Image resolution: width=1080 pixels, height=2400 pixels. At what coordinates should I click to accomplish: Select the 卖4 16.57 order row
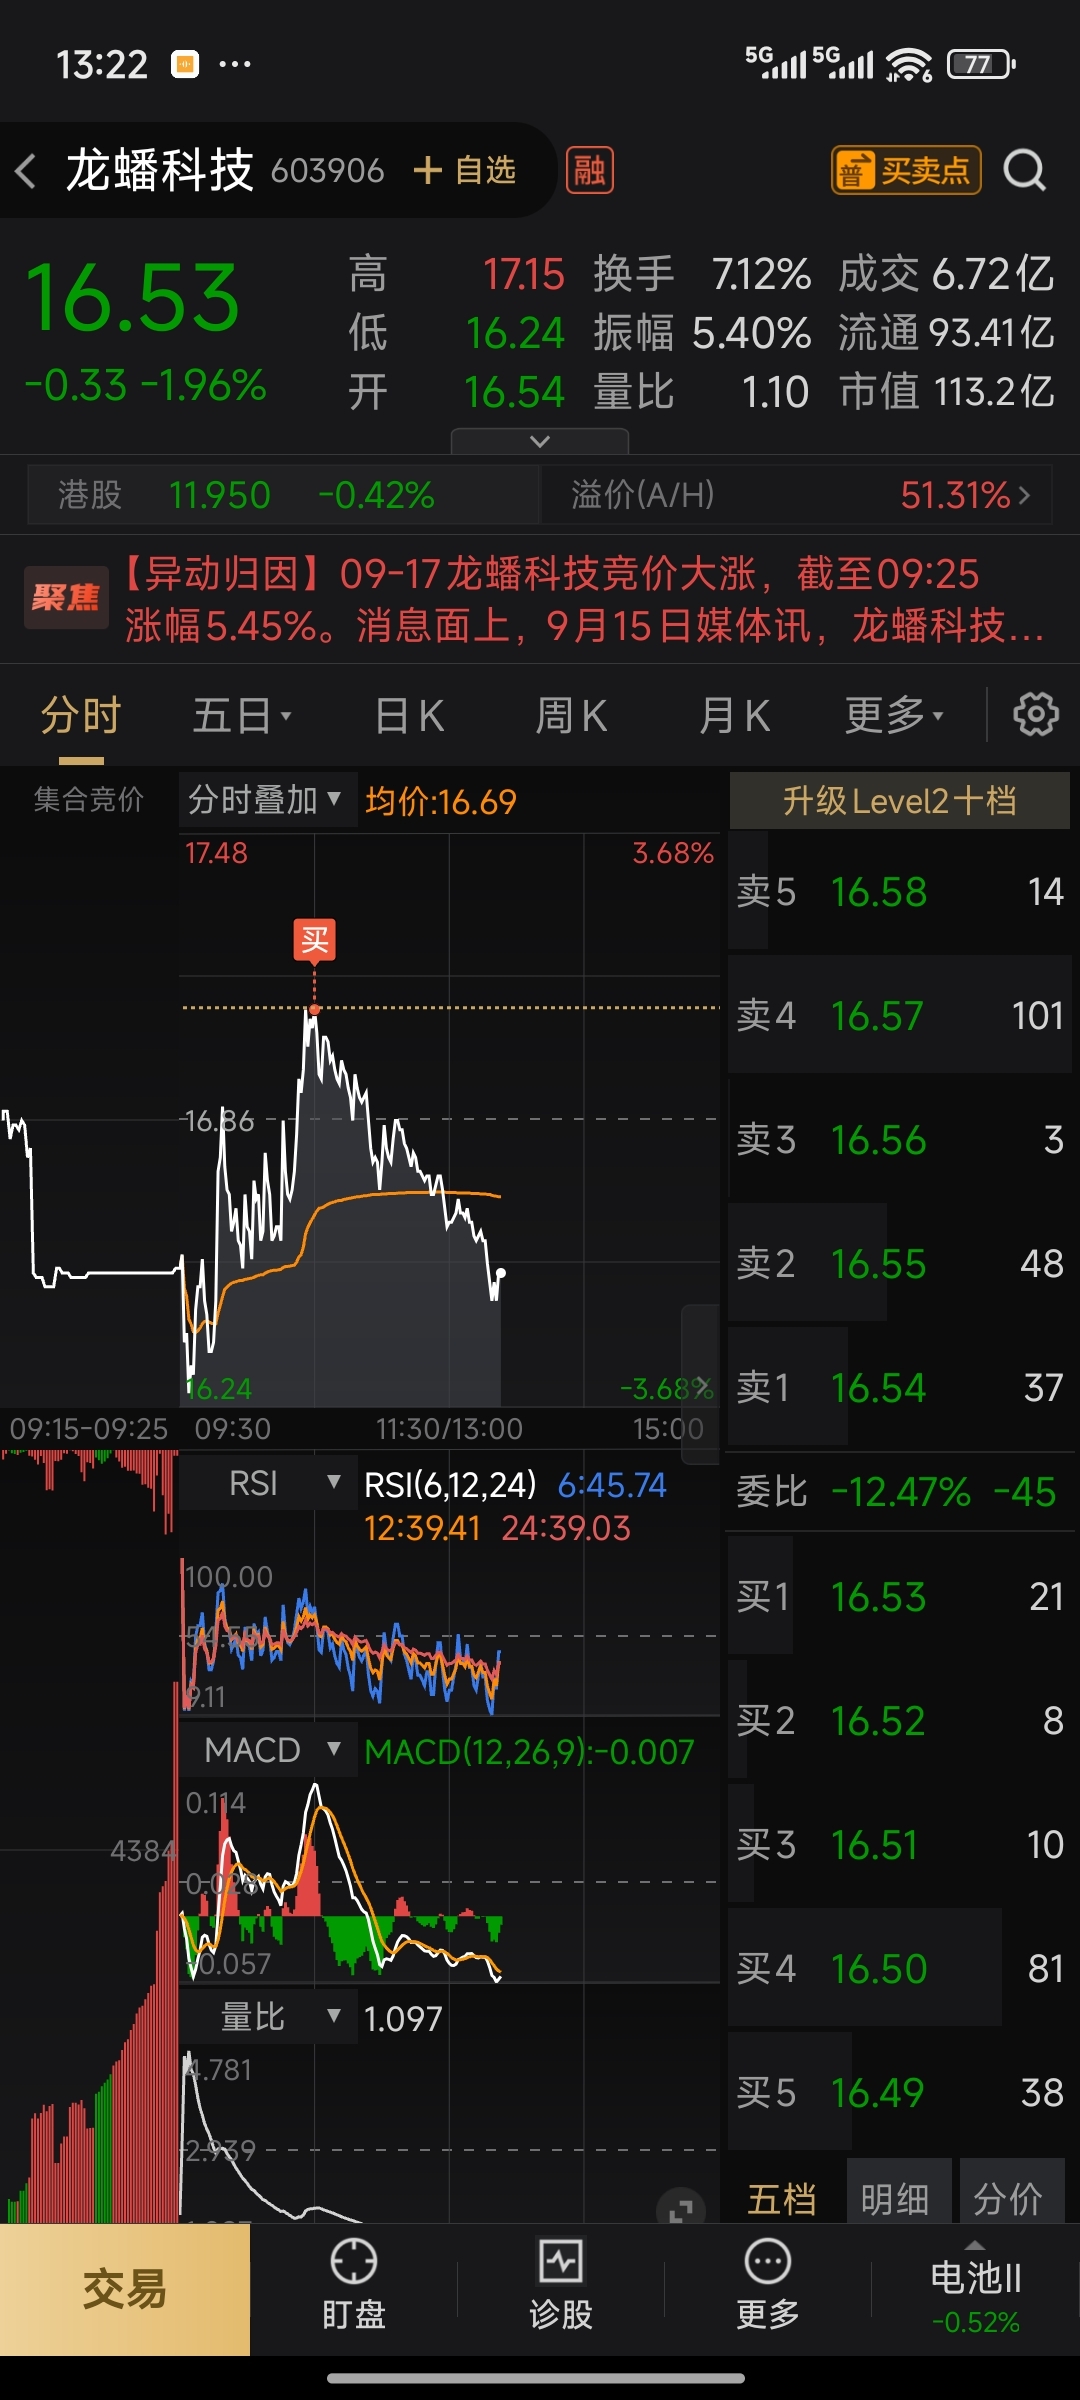(x=899, y=1015)
